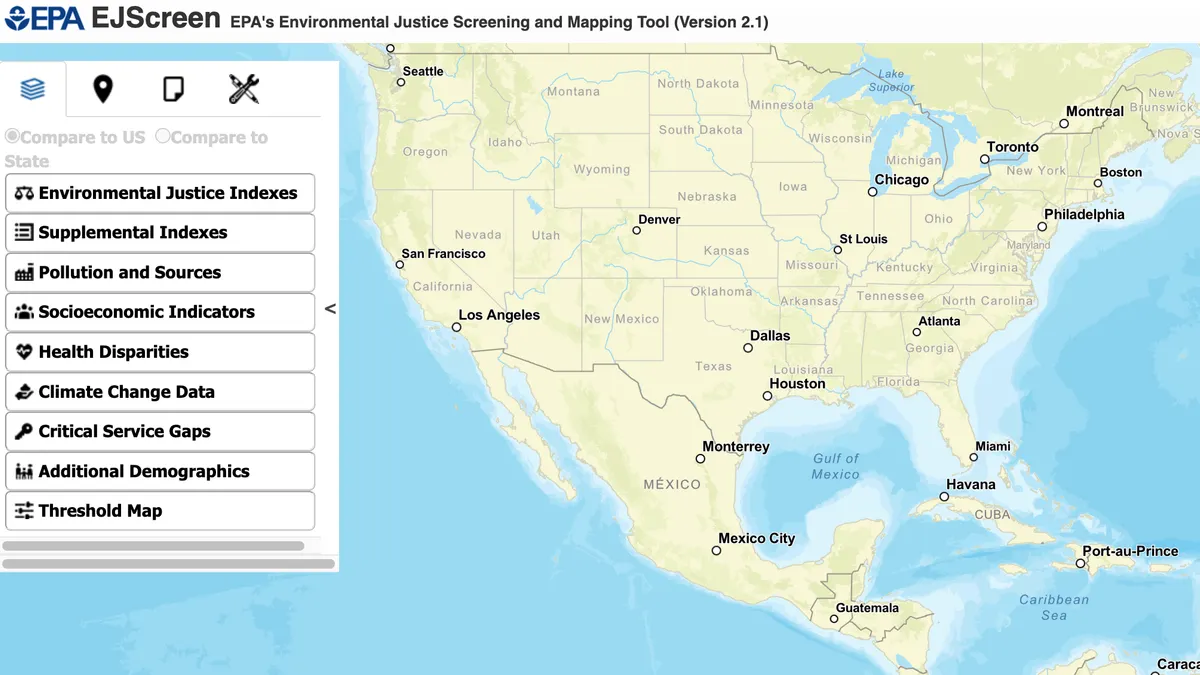This screenshot has width=1200, height=675.
Task: Click the Monterrey city marker
Action: point(700,459)
